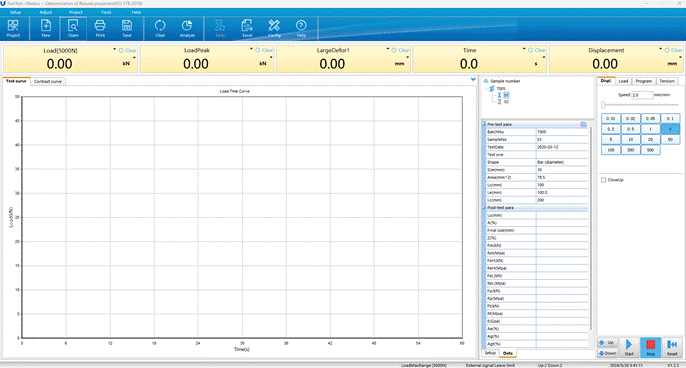Select the T005 batch node icon
The height and width of the screenshot is (368, 686).
(x=492, y=88)
